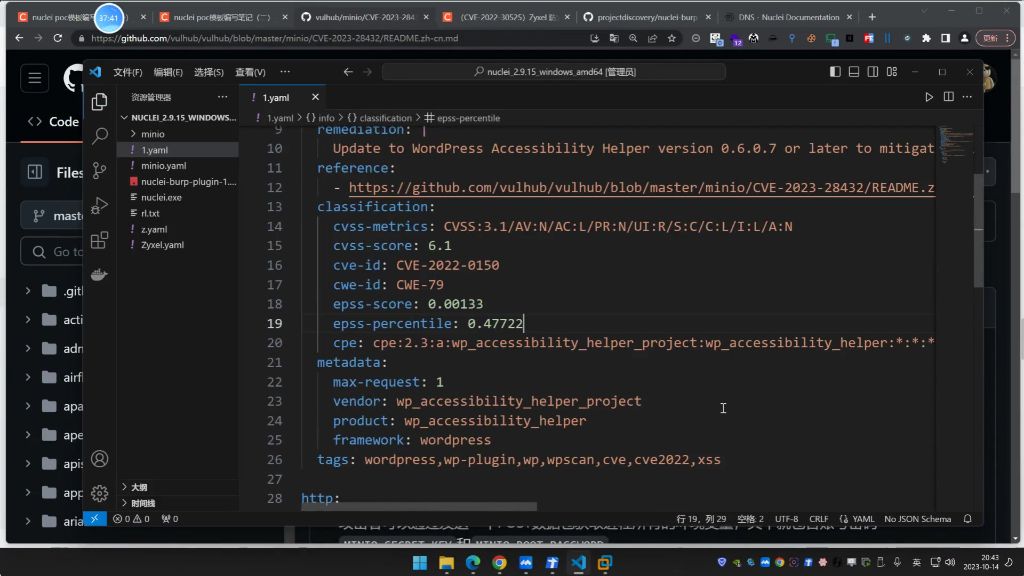1024x576 pixels.
Task: Change the CRLF line ending status item
Action: (818, 519)
